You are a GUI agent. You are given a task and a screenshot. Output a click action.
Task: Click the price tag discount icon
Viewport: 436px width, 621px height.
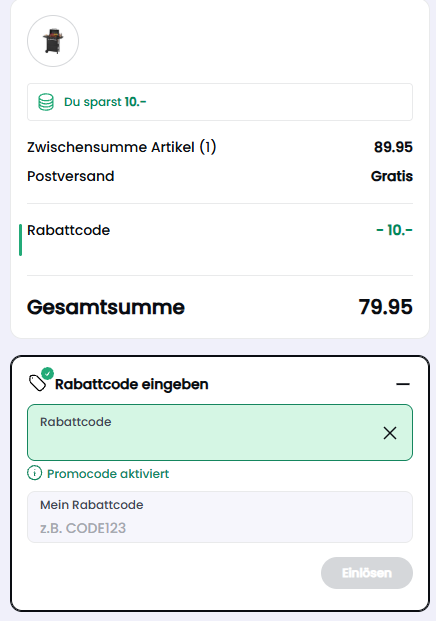[38, 383]
